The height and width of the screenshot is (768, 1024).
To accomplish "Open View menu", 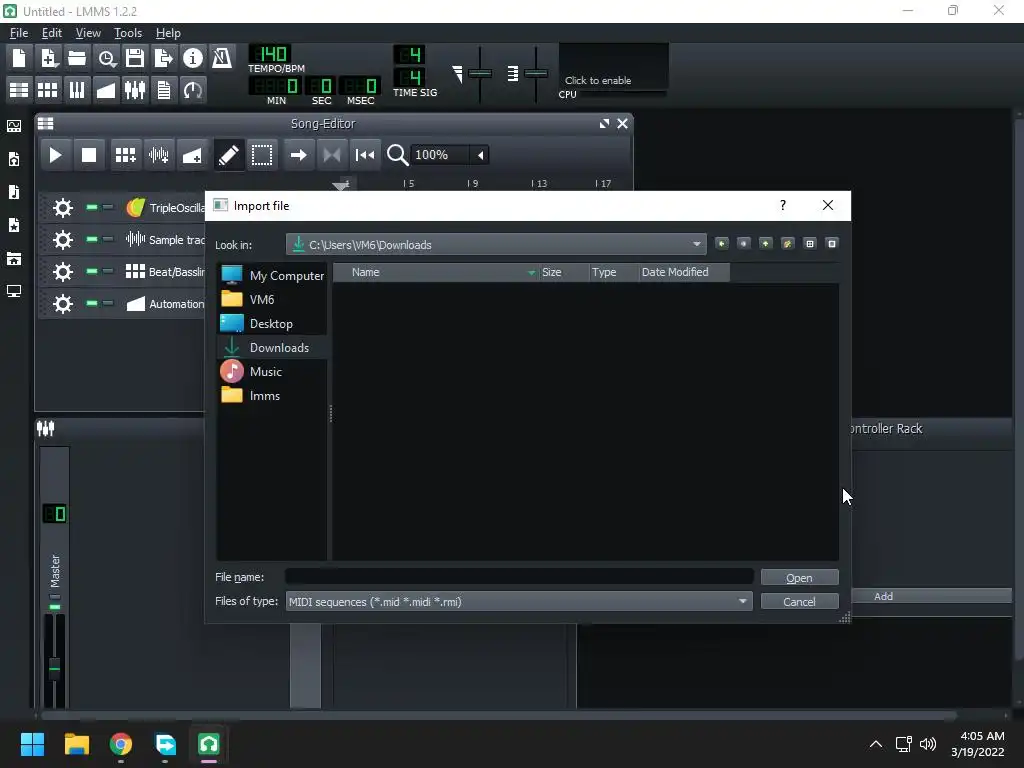I will [x=88, y=33].
